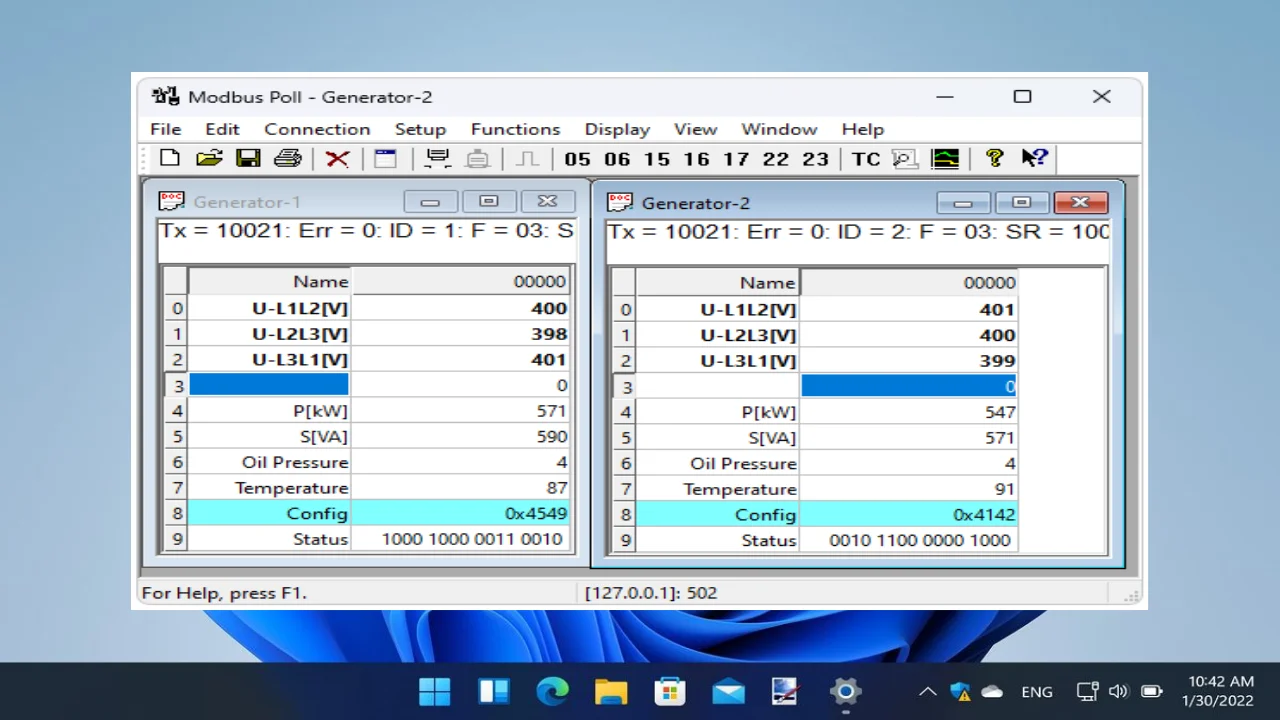The height and width of the screenshot is (720, 1280).
Task: Select highlighted value cell row 3 in Generator-2
Action: point(908,386)
